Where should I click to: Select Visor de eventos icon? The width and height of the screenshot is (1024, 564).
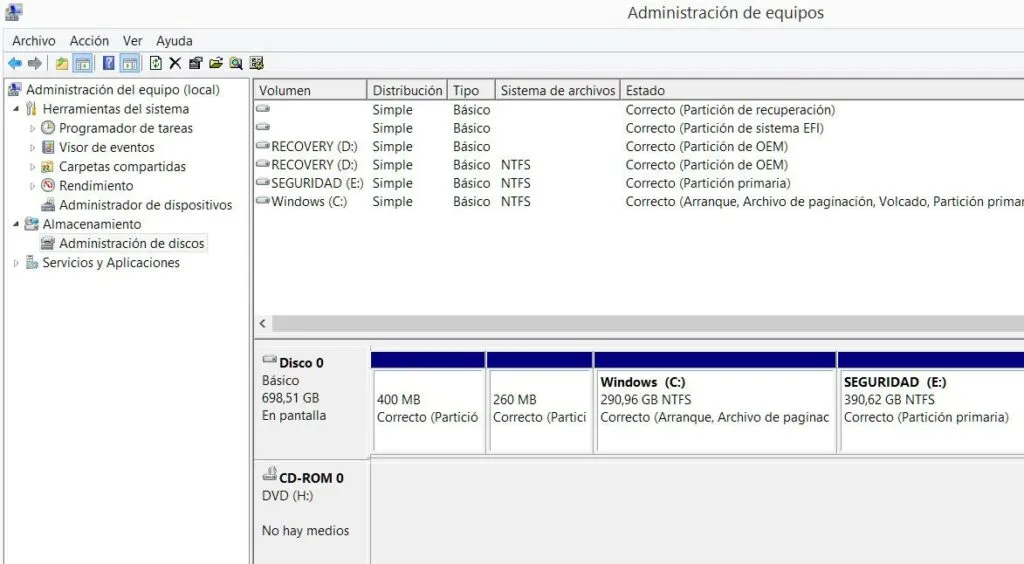point(48,147)
